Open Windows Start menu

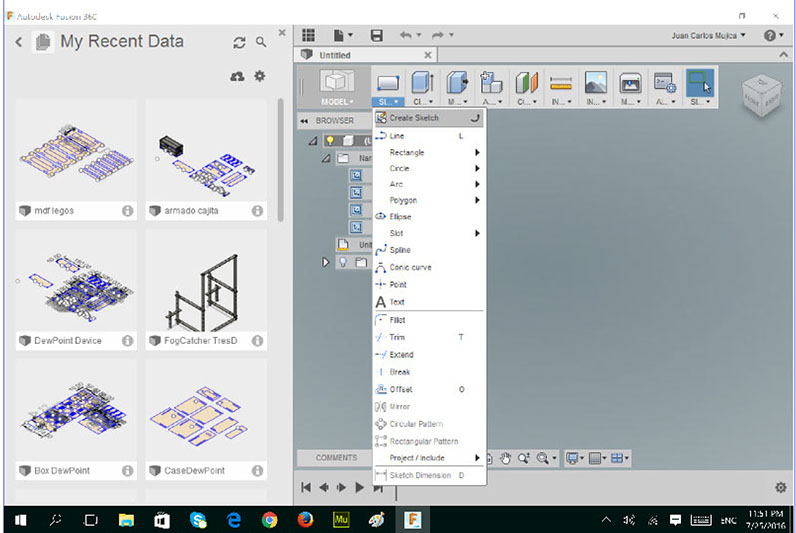click(21, 520)
